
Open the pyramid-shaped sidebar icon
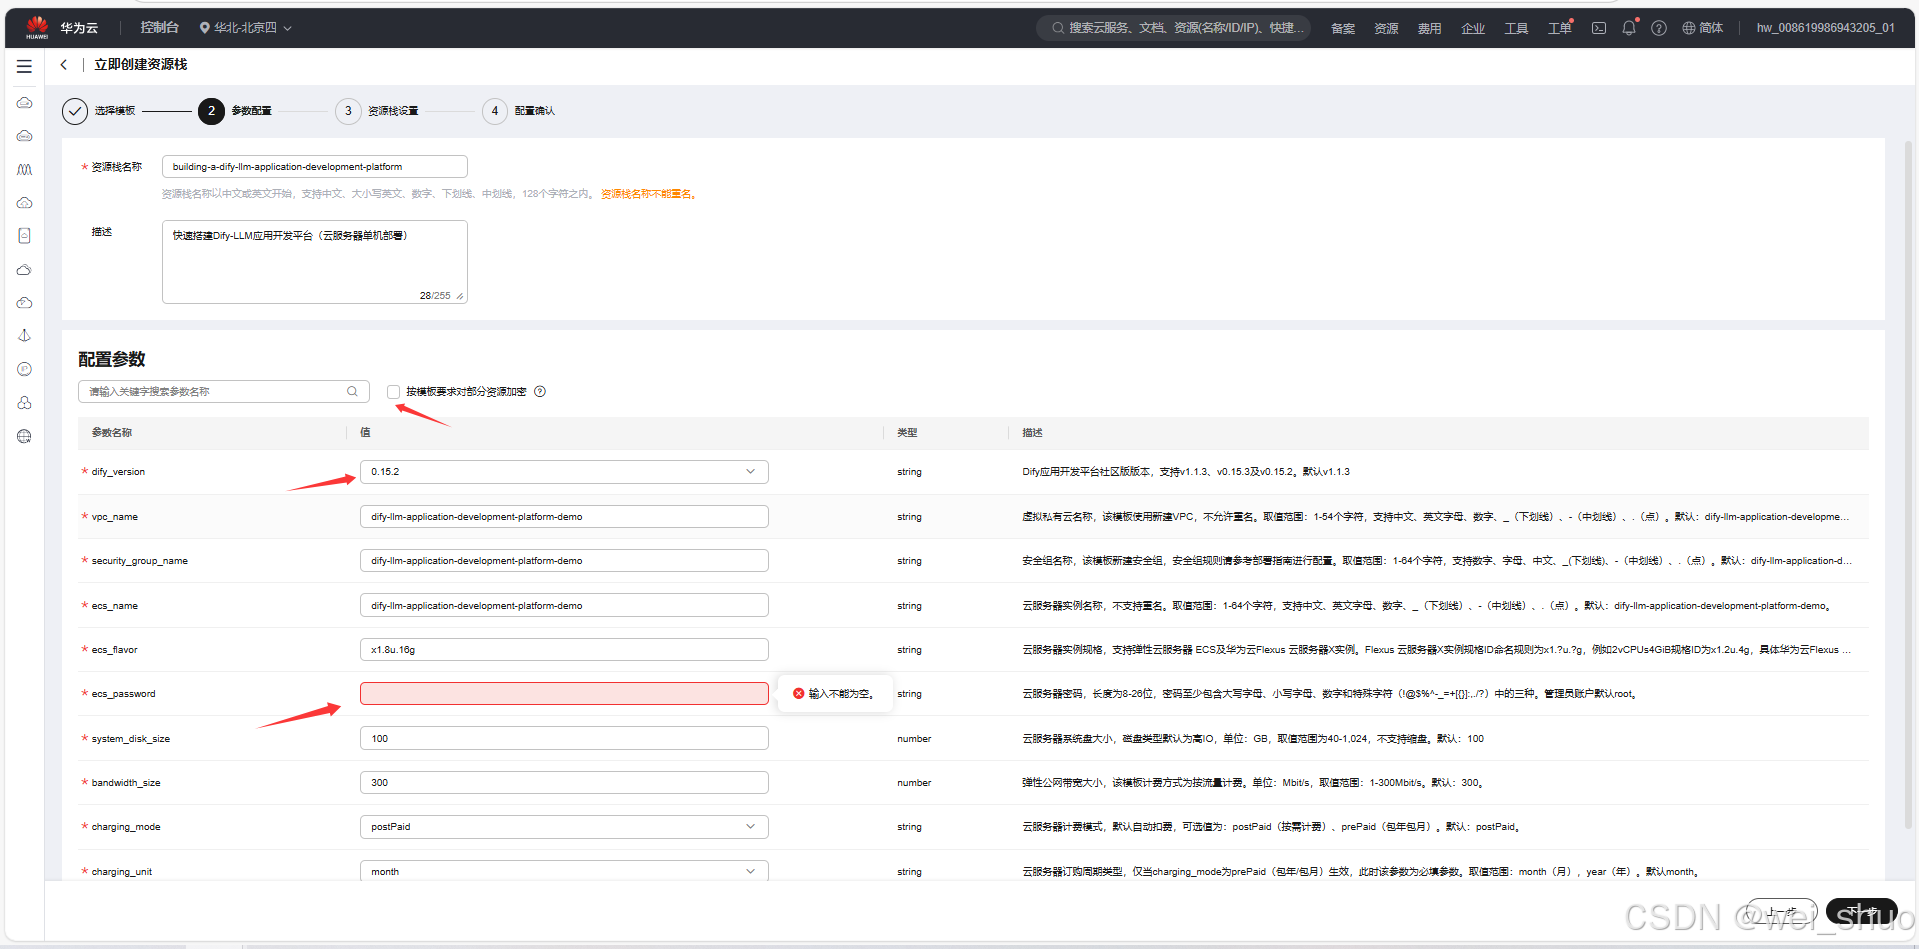click(x=24, y=336)
